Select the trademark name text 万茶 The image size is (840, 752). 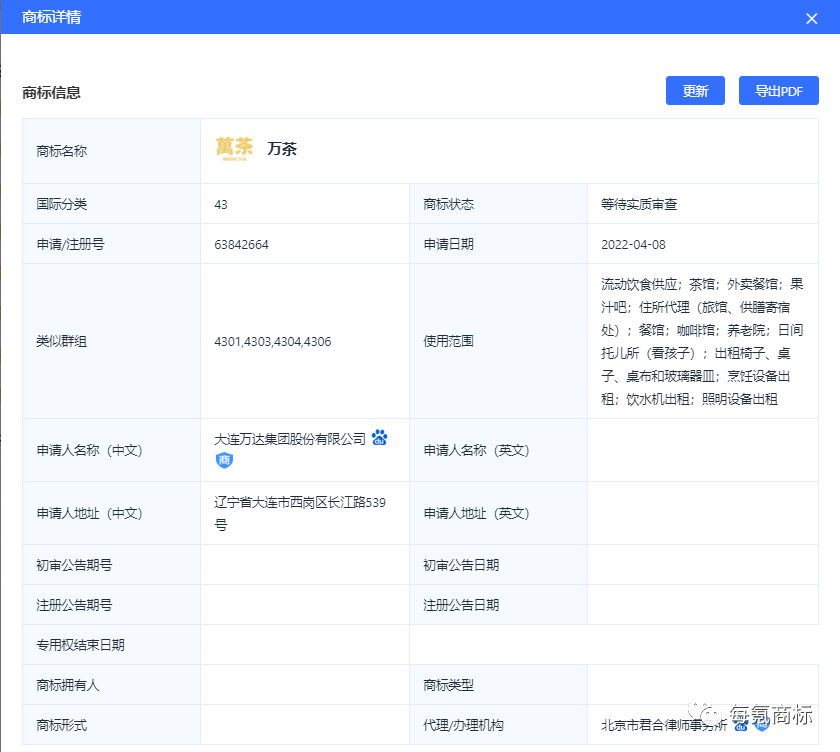(x=282, y=149)
